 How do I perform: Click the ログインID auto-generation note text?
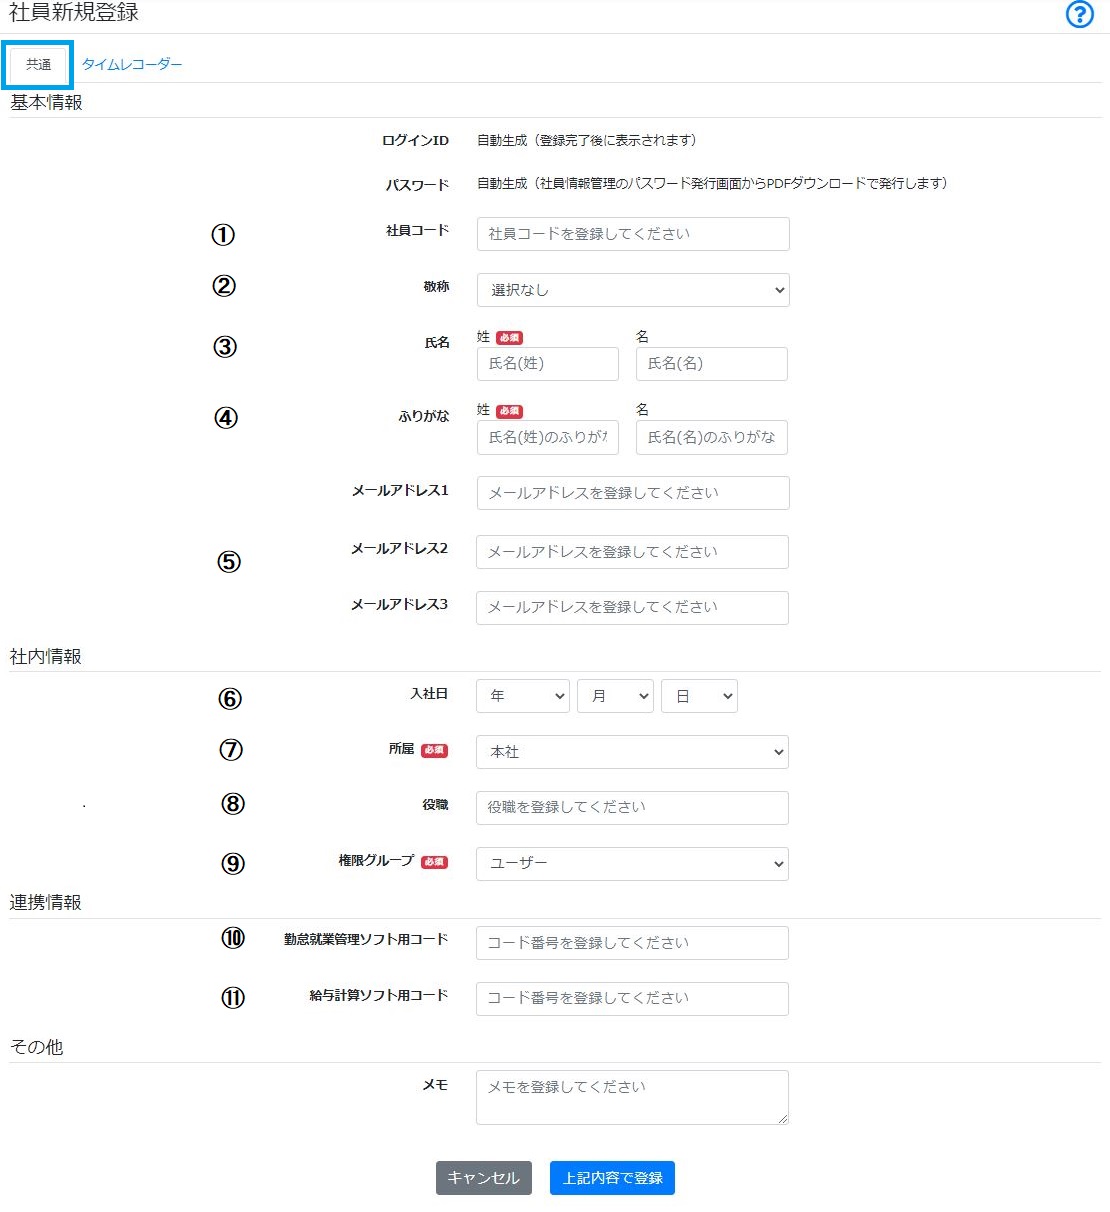point(587,141)
